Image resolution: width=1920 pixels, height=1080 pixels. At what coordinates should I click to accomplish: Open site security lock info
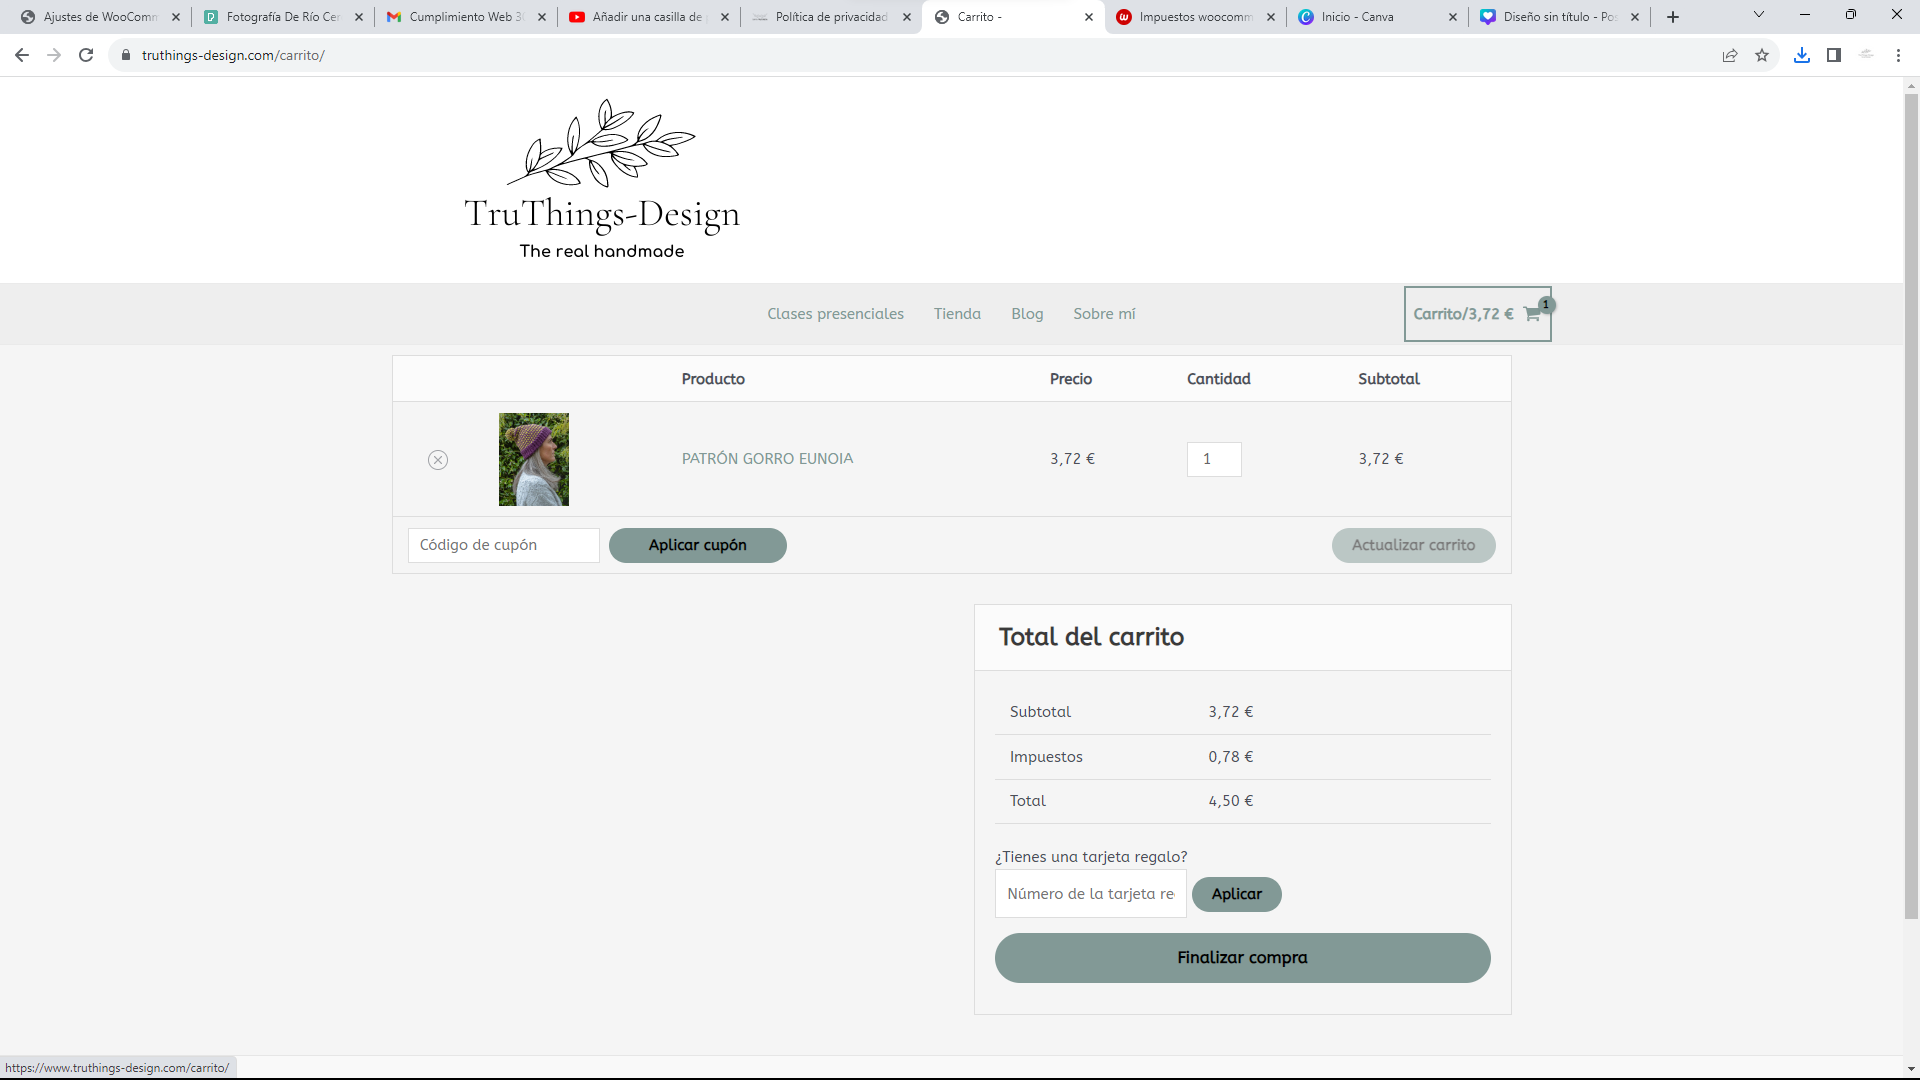(x=126, y=55)
